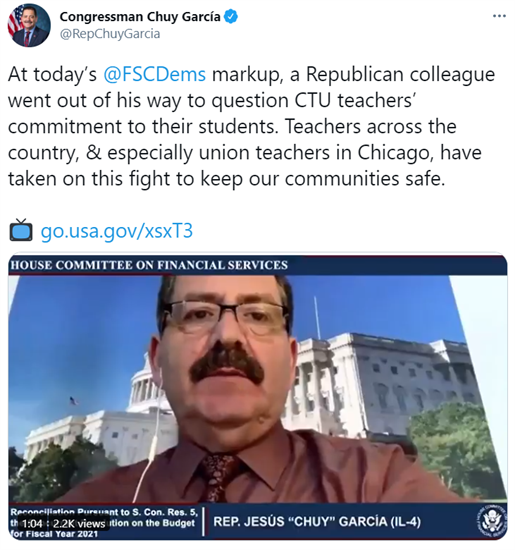Click the Rep. Jesús "Chuy" García name caption
515x550 pixels.
317,522
